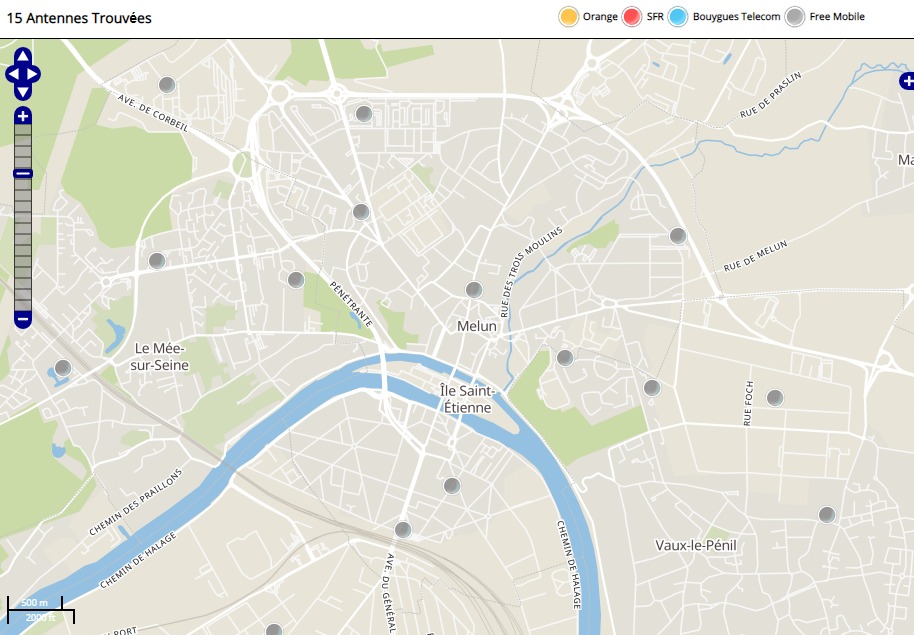The width and height of the screenshot is (914, 635).
Task: Toggle the Free Mobile operator filter
Action: (795, 17)
